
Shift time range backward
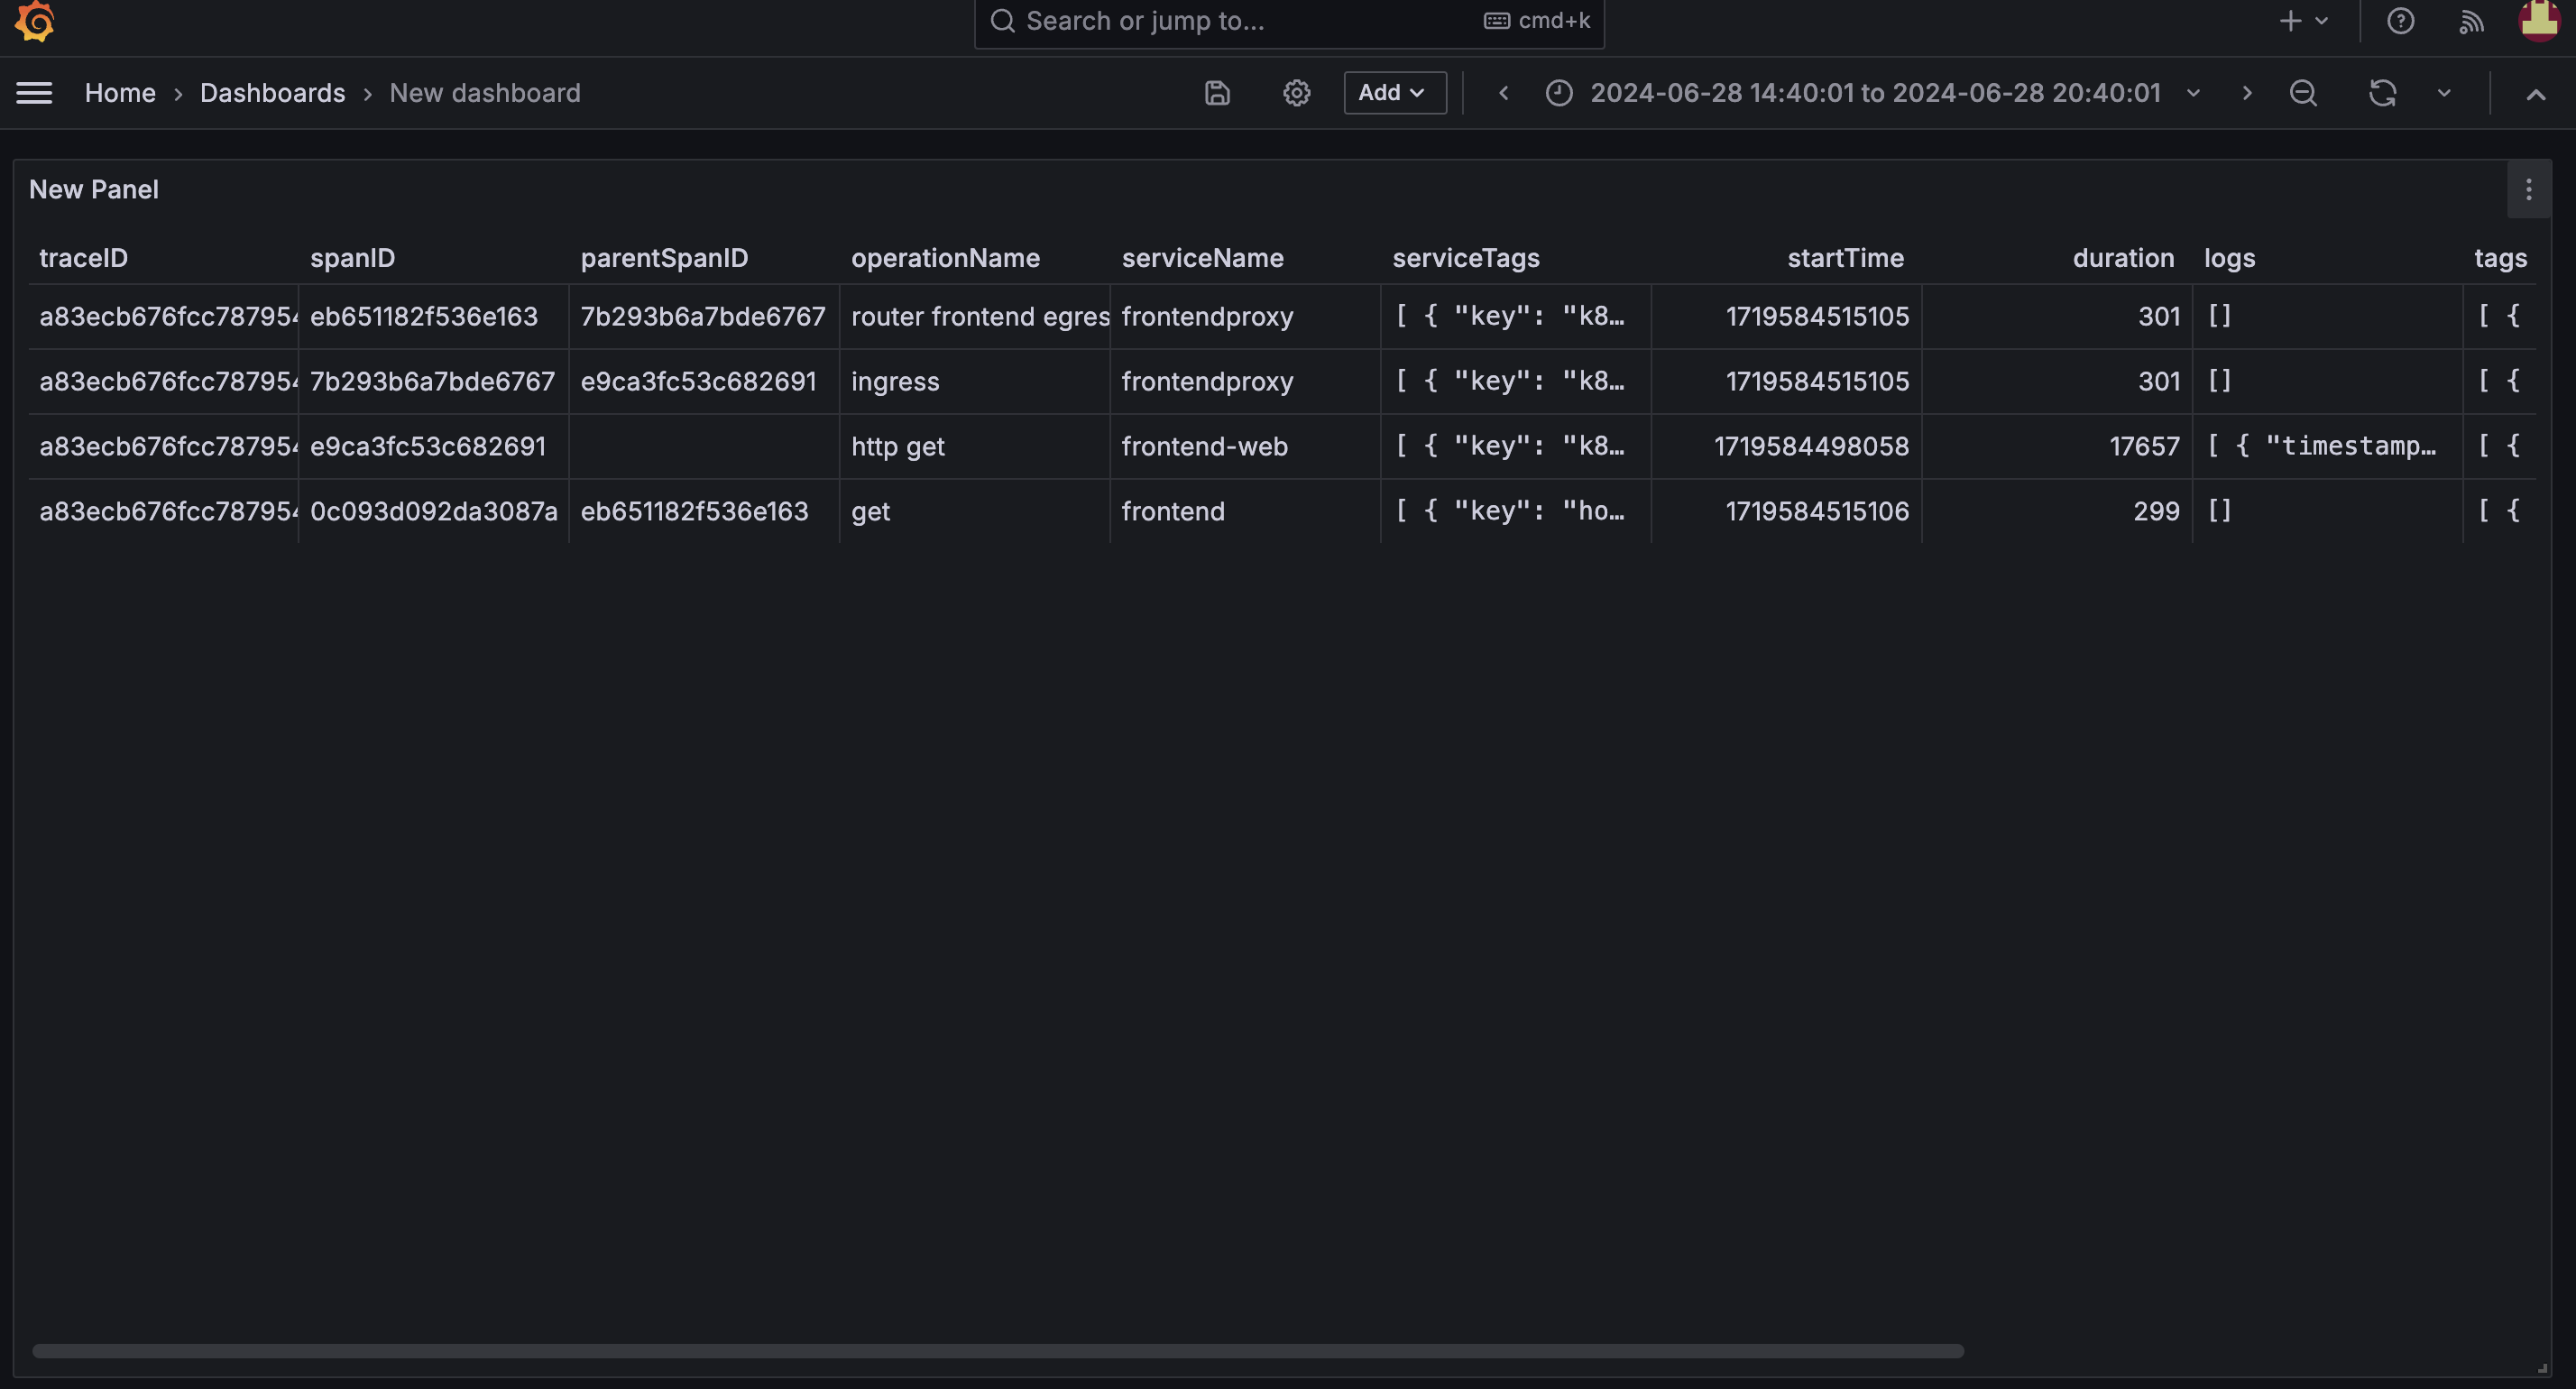(x=1503, y=93)
